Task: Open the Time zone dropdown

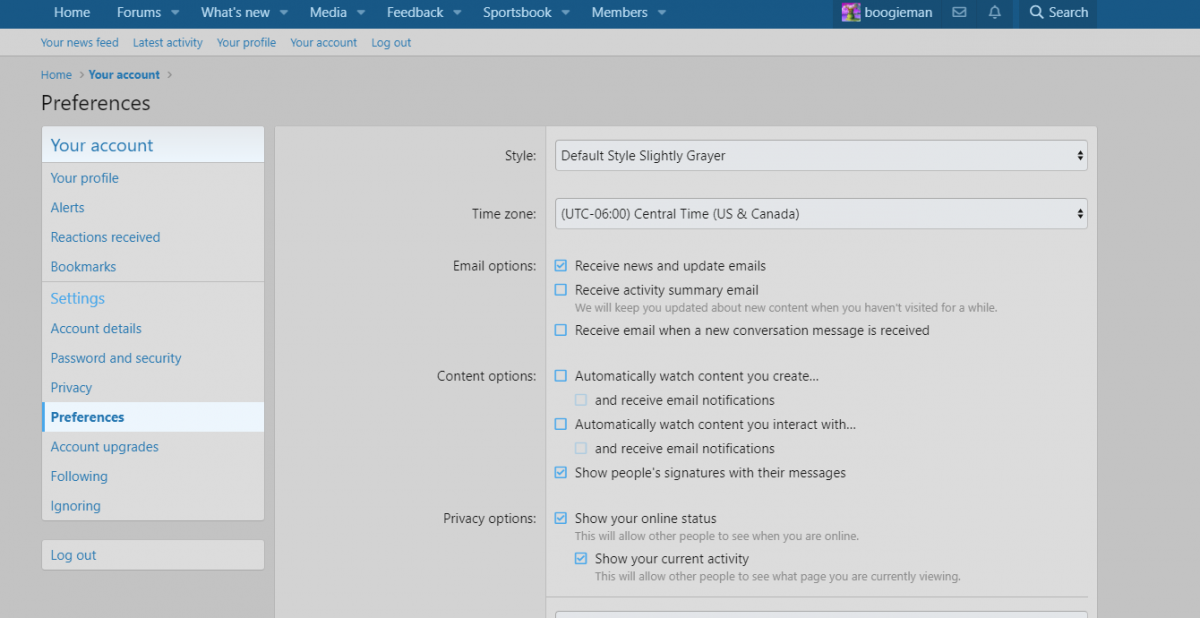Action: [x=821, y=214]
